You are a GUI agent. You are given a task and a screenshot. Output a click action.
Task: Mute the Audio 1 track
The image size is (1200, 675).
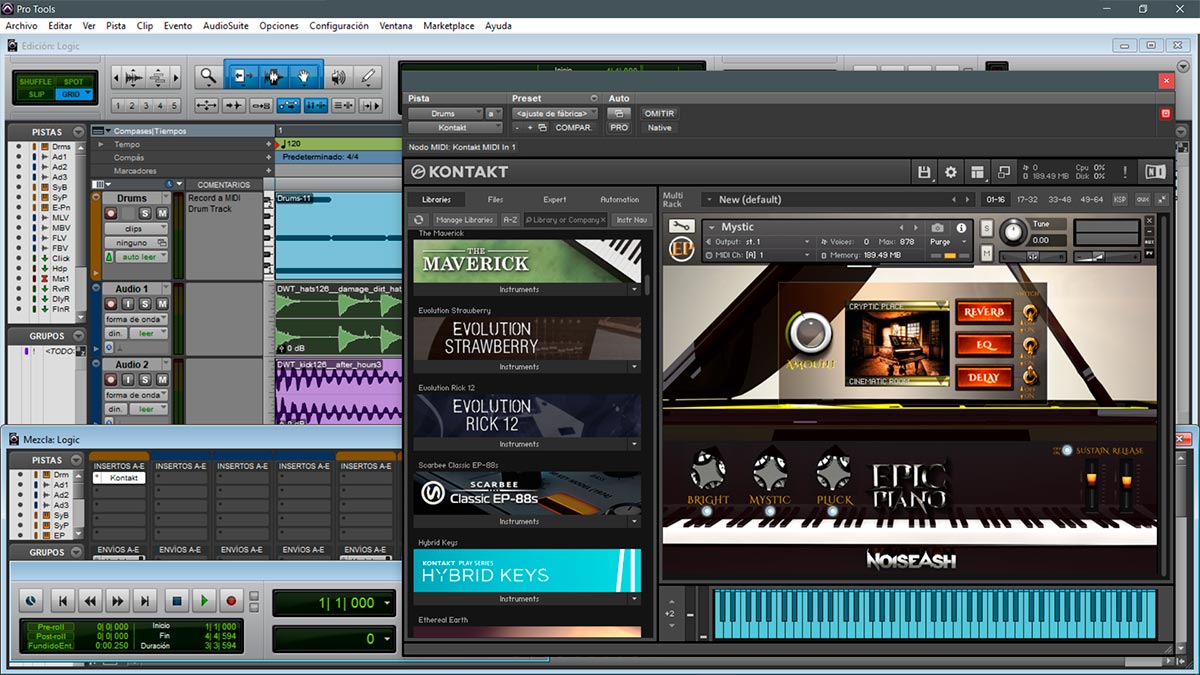coord(161,304)
